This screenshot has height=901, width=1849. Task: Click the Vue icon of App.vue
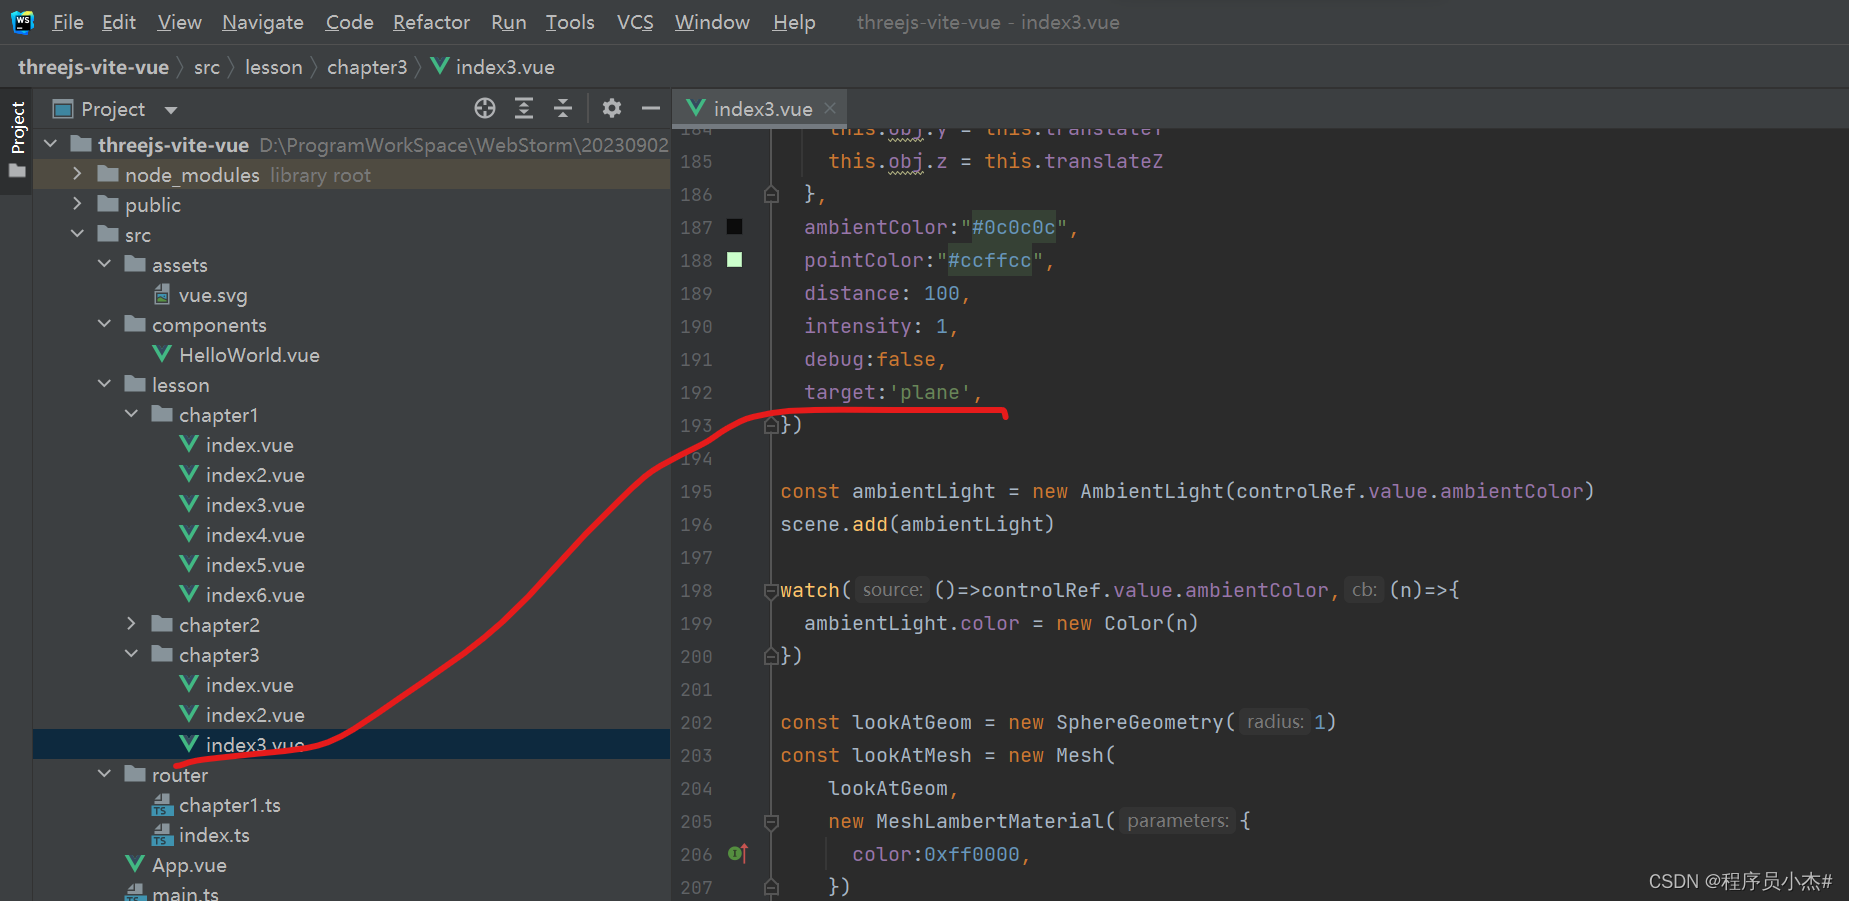[135, 864]
